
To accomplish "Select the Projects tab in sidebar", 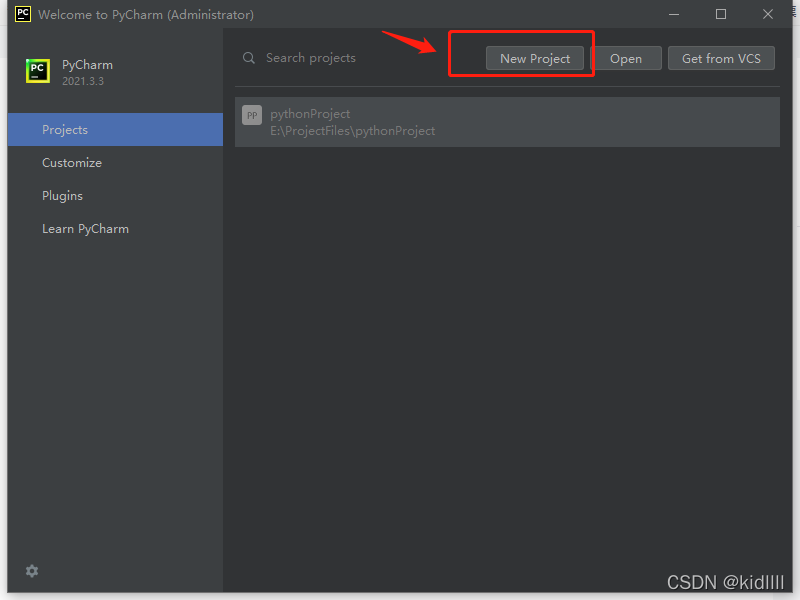I will (115, 130).
